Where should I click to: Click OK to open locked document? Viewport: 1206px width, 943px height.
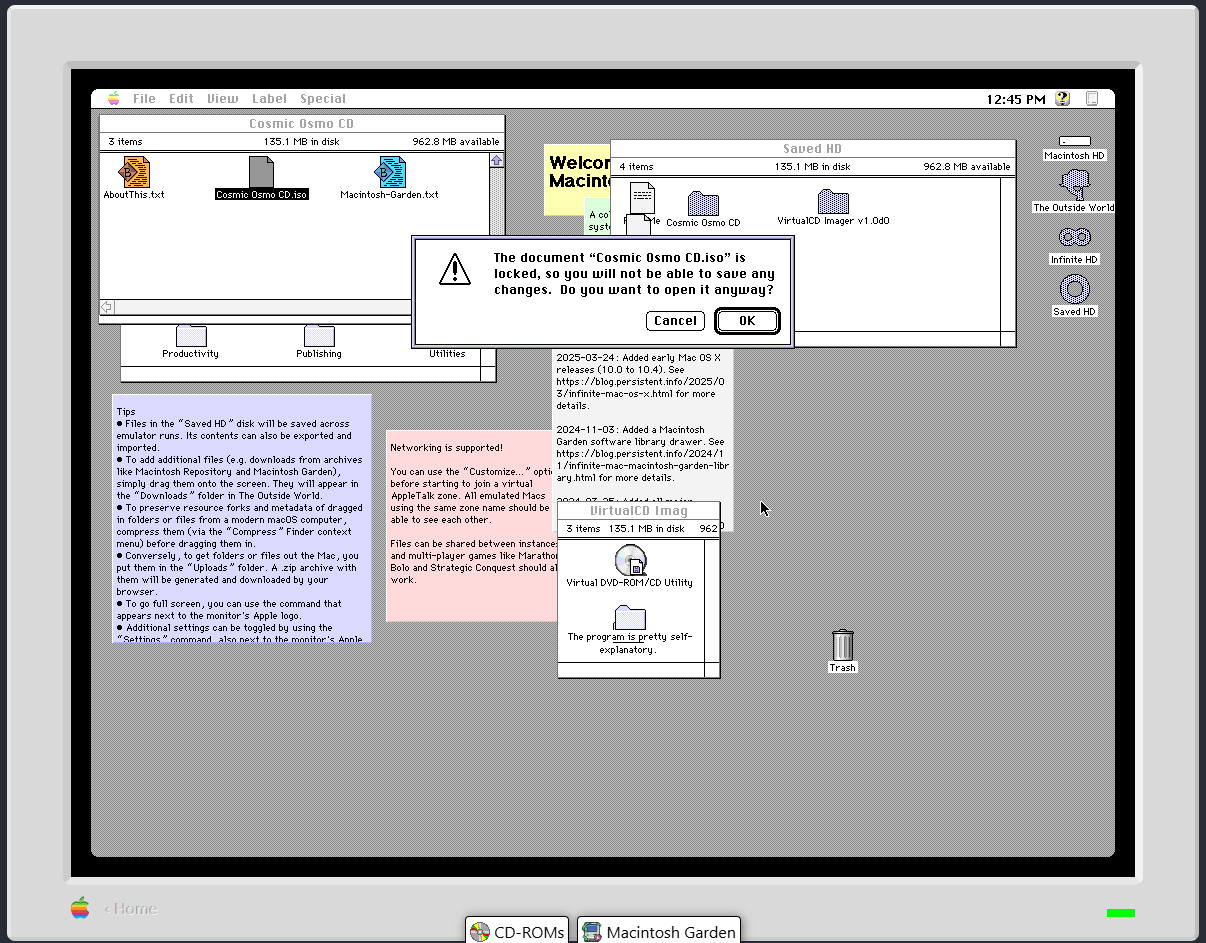747,321
